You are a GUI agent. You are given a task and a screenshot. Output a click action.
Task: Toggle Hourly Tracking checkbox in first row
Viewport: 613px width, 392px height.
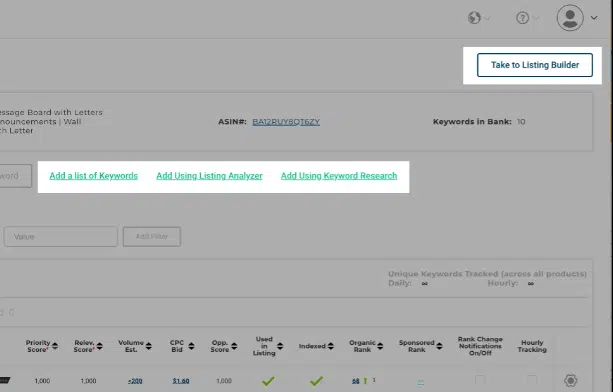point(531,380)
